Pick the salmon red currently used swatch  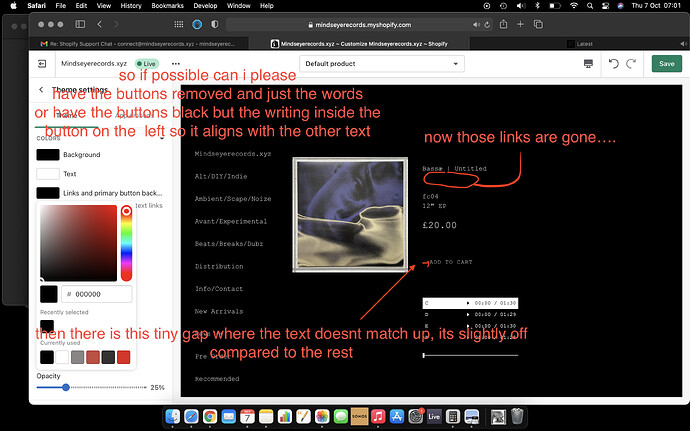coord(93,357)
